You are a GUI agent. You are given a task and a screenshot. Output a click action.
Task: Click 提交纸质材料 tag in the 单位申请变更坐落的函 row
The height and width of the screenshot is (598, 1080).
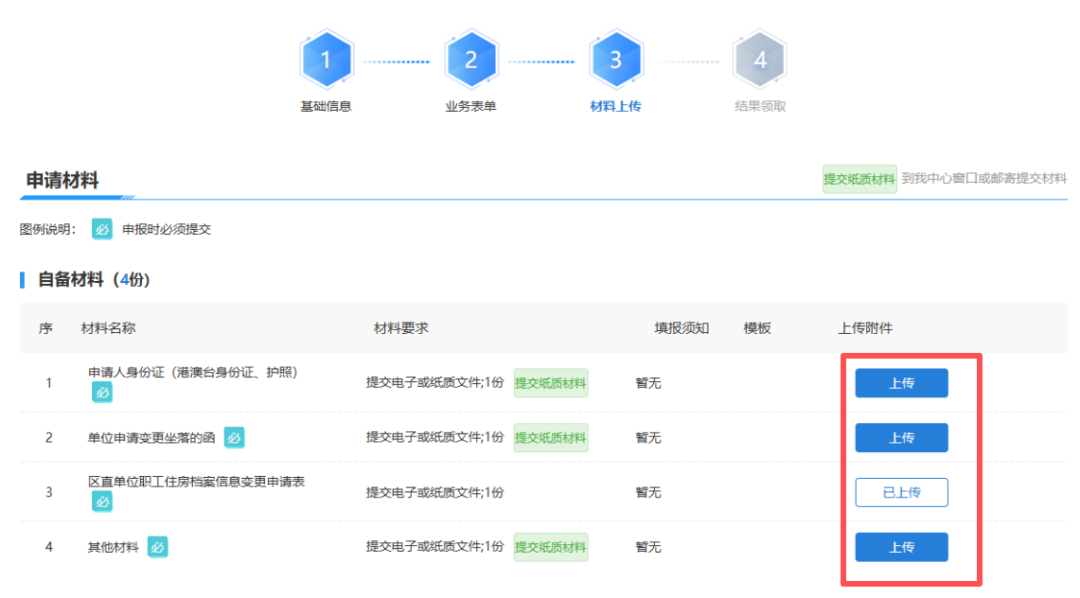550,438
